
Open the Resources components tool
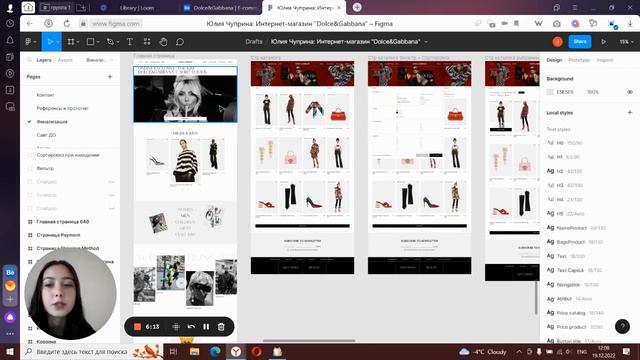pyautogui.click(x=147, y=42)
